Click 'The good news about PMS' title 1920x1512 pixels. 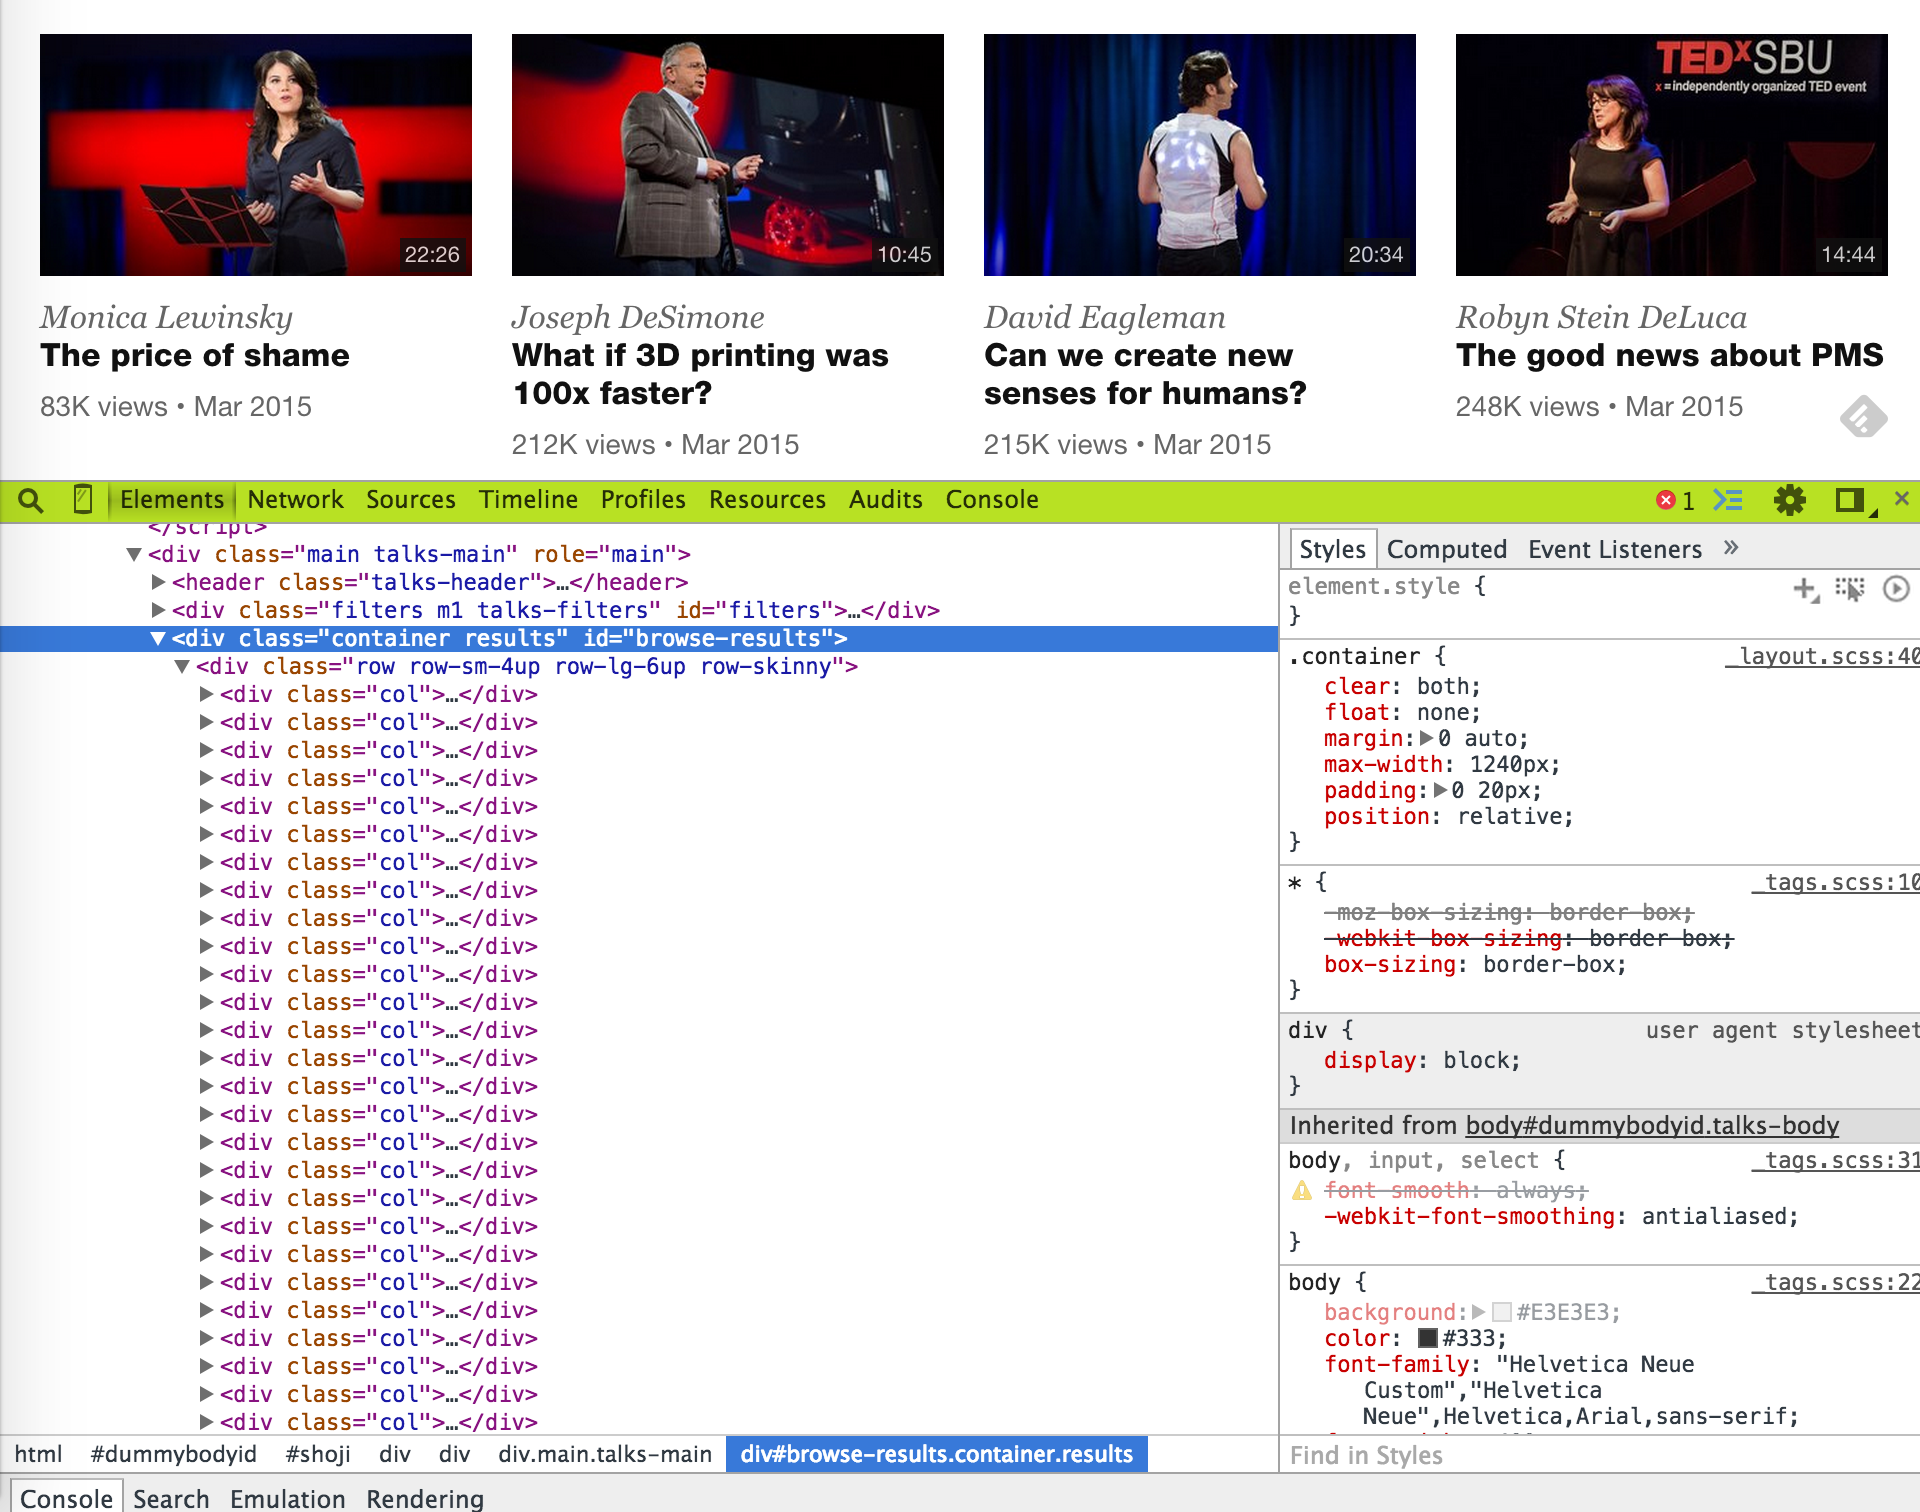(x=1670, y=355)
